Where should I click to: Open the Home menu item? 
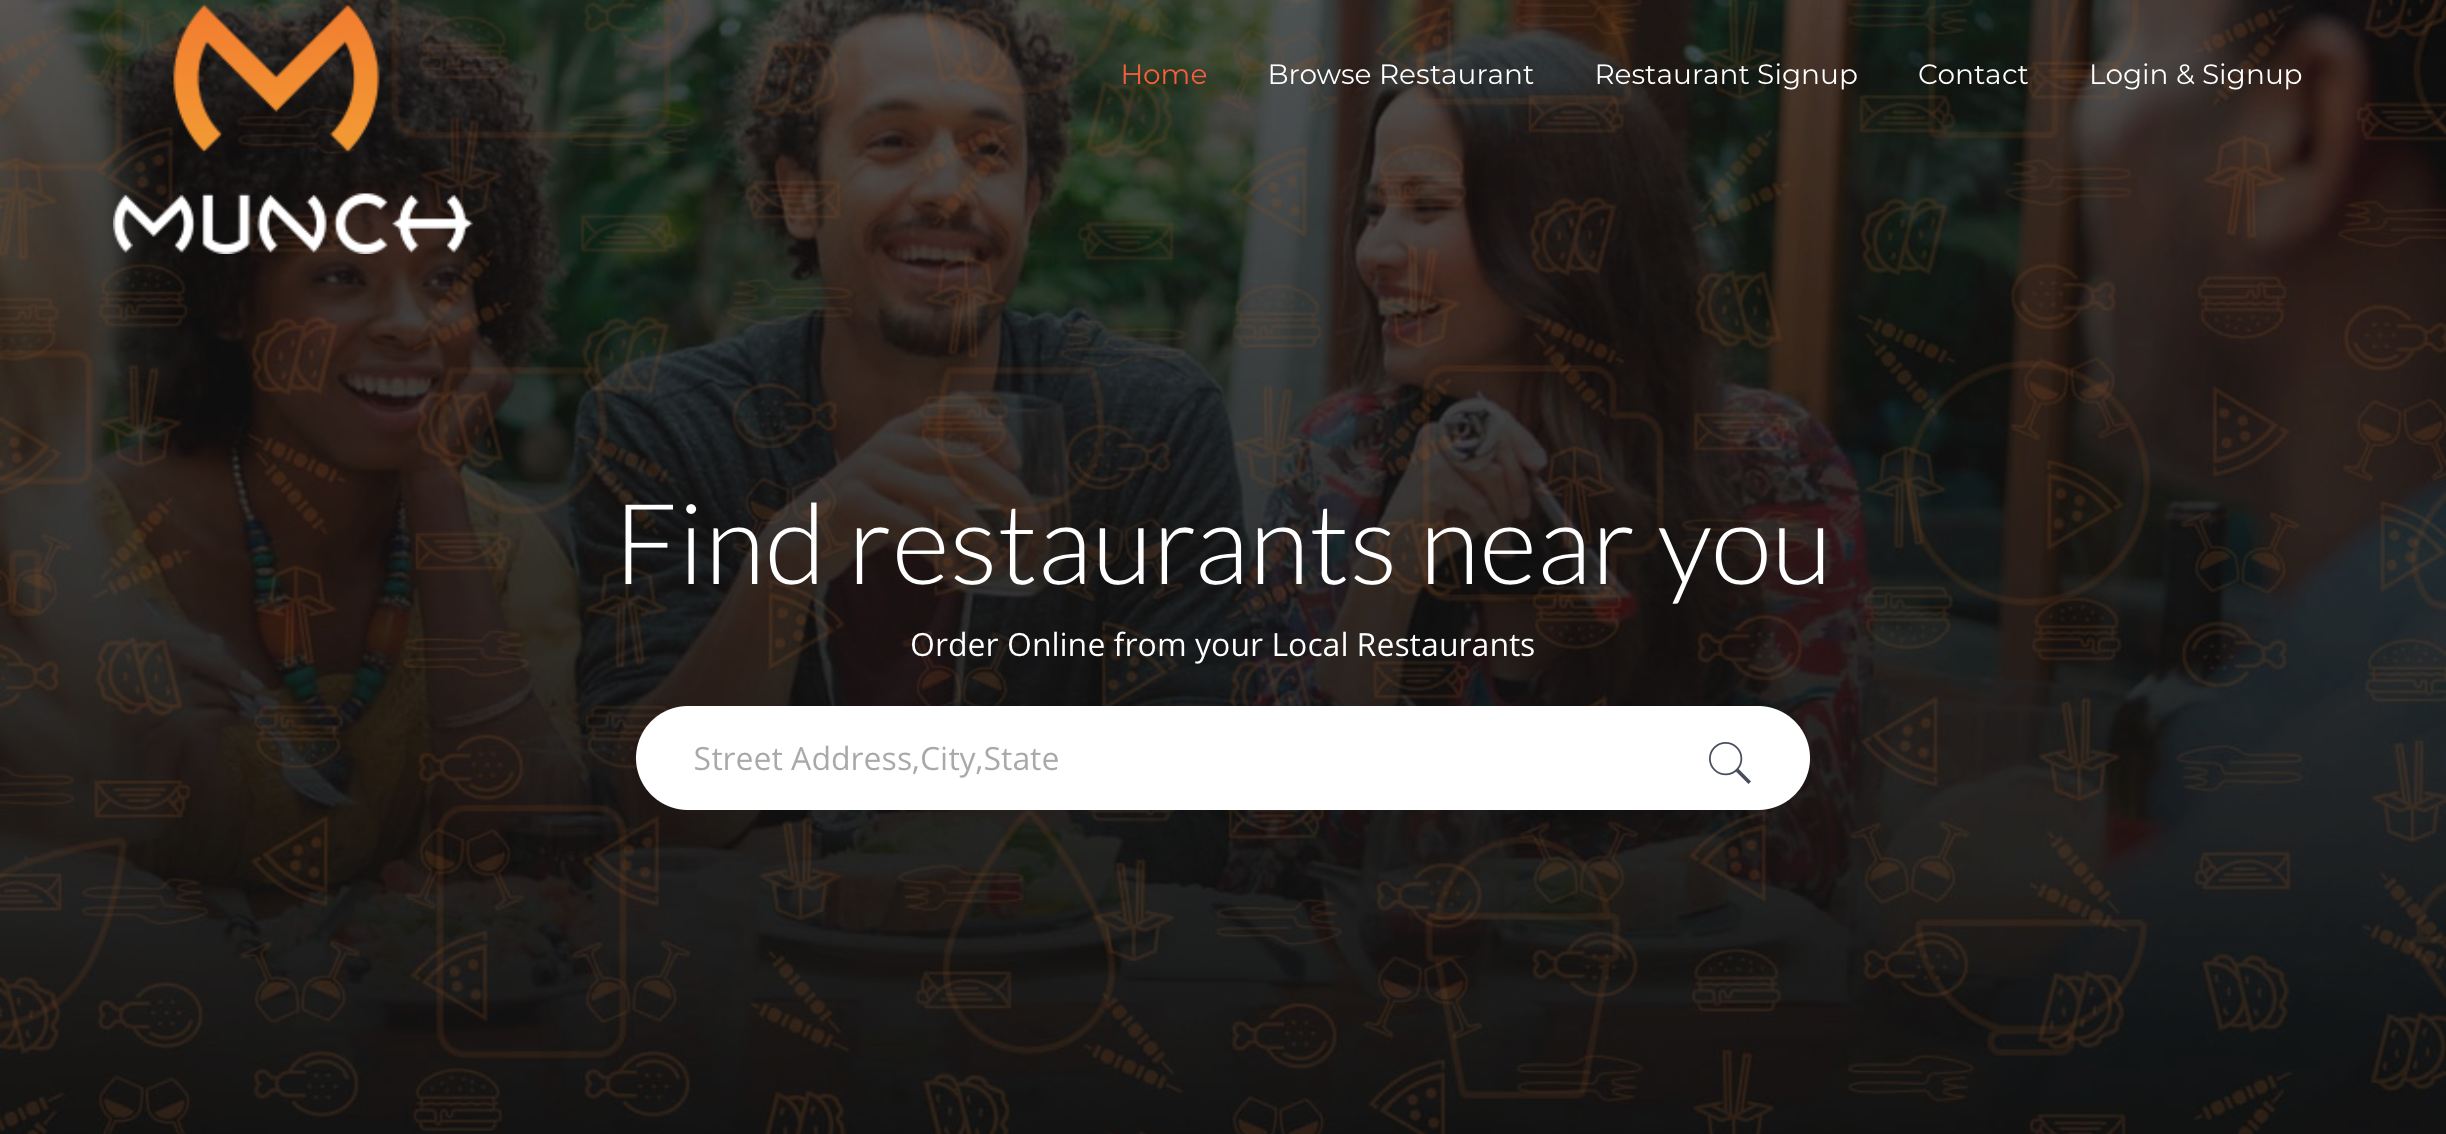click(1164, 75)
